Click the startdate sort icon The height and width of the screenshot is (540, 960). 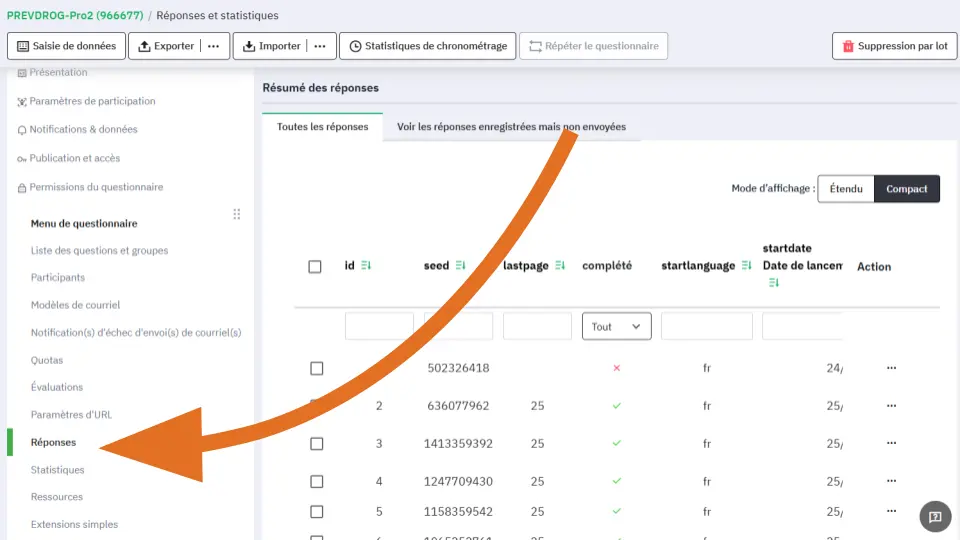tap(773, 283)
